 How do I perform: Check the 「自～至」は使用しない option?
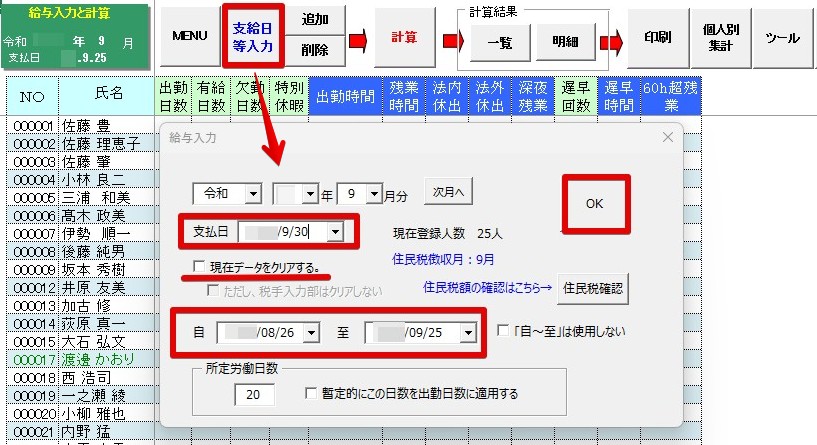[504, 331]
